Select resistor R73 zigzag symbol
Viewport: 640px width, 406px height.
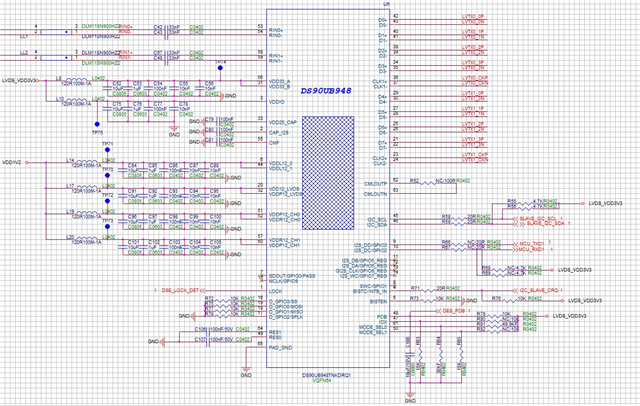coord(428,301)
